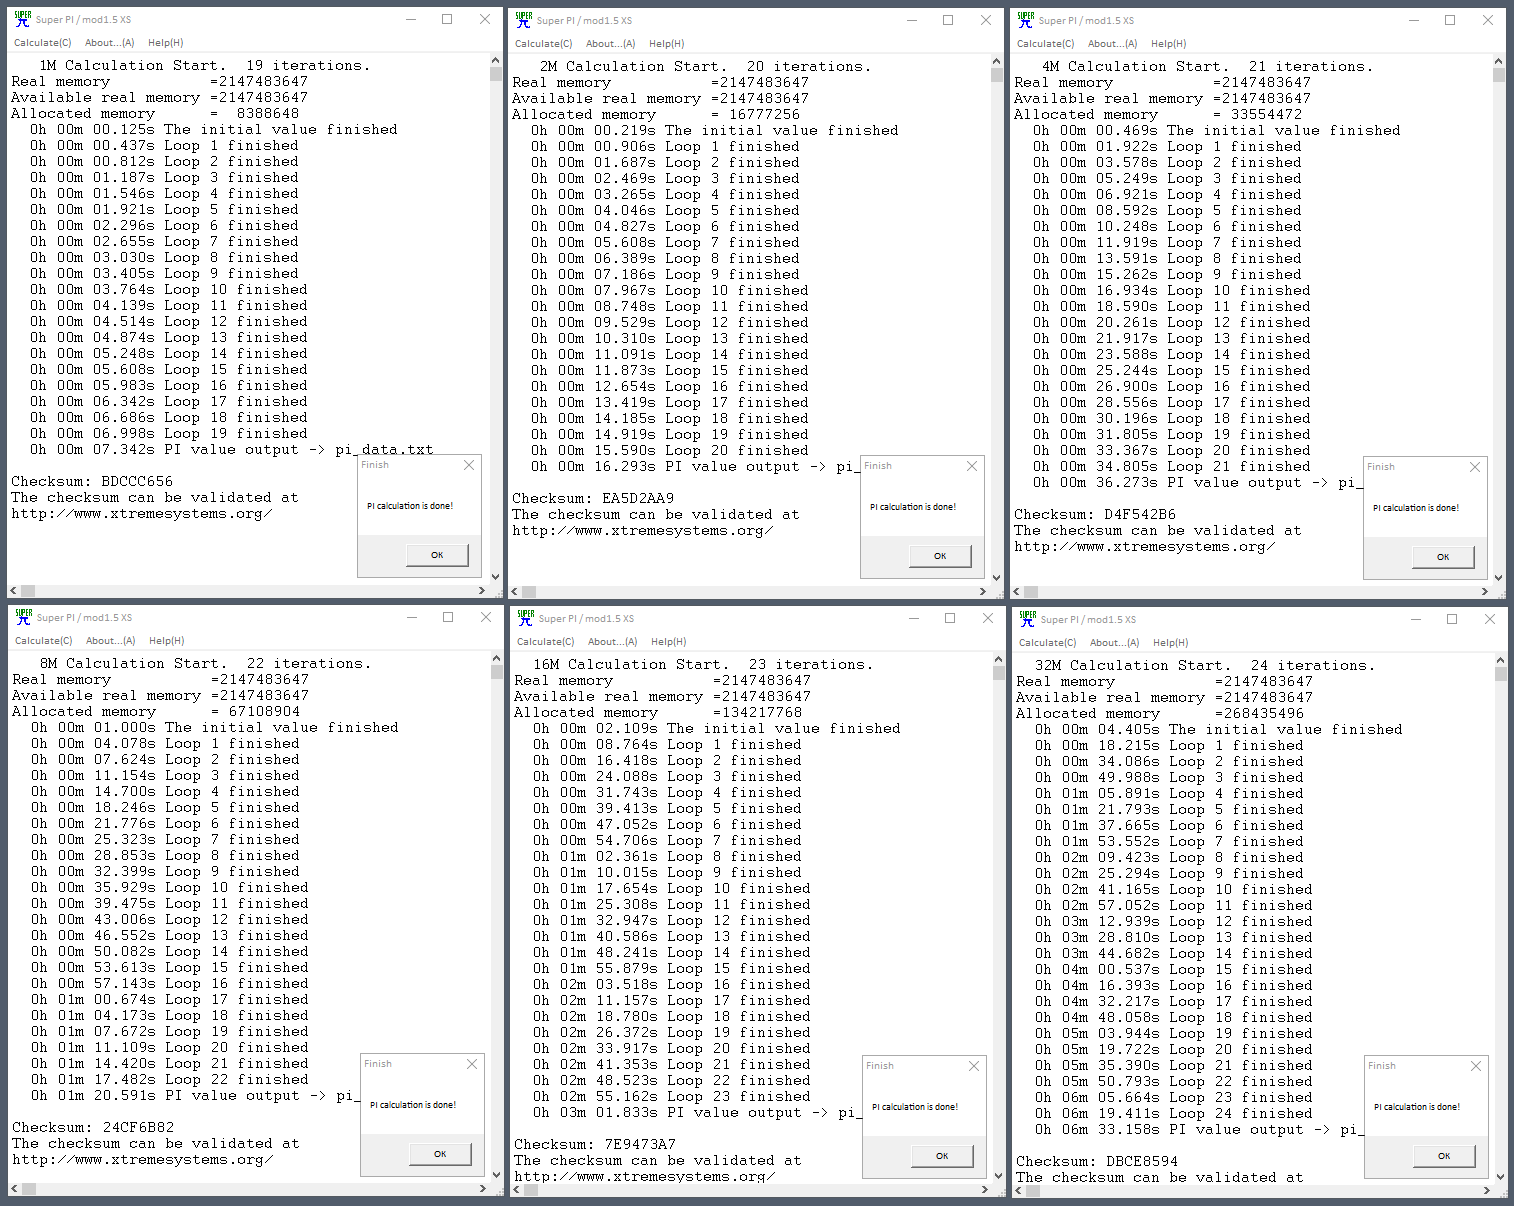Click the vertical scrollbar up arrow in the 8M window
1514x1206 pixels.
pyautogui.click(x=497, y=659)
